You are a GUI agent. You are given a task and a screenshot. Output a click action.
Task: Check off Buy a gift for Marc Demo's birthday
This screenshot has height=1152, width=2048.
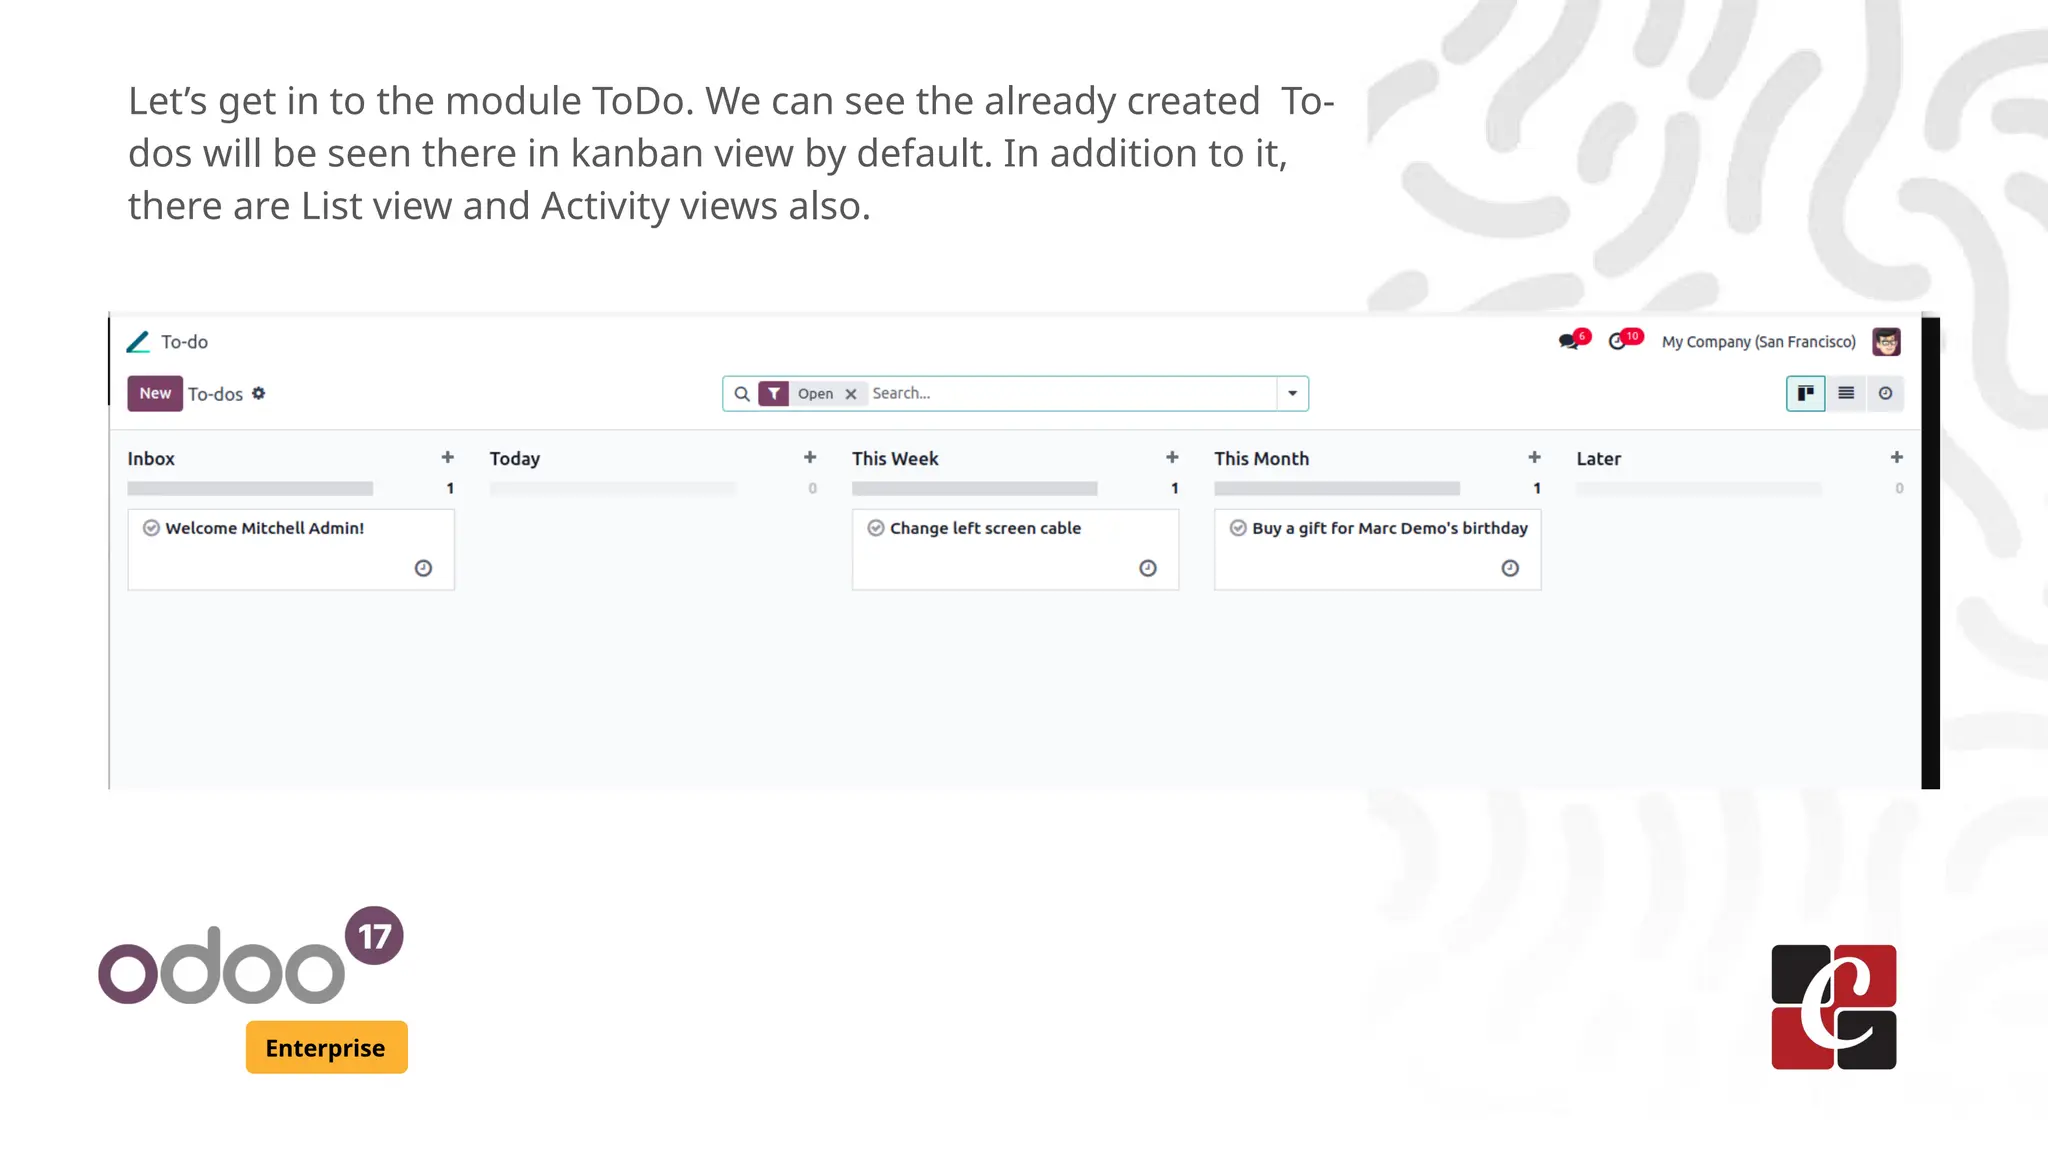1238,528
